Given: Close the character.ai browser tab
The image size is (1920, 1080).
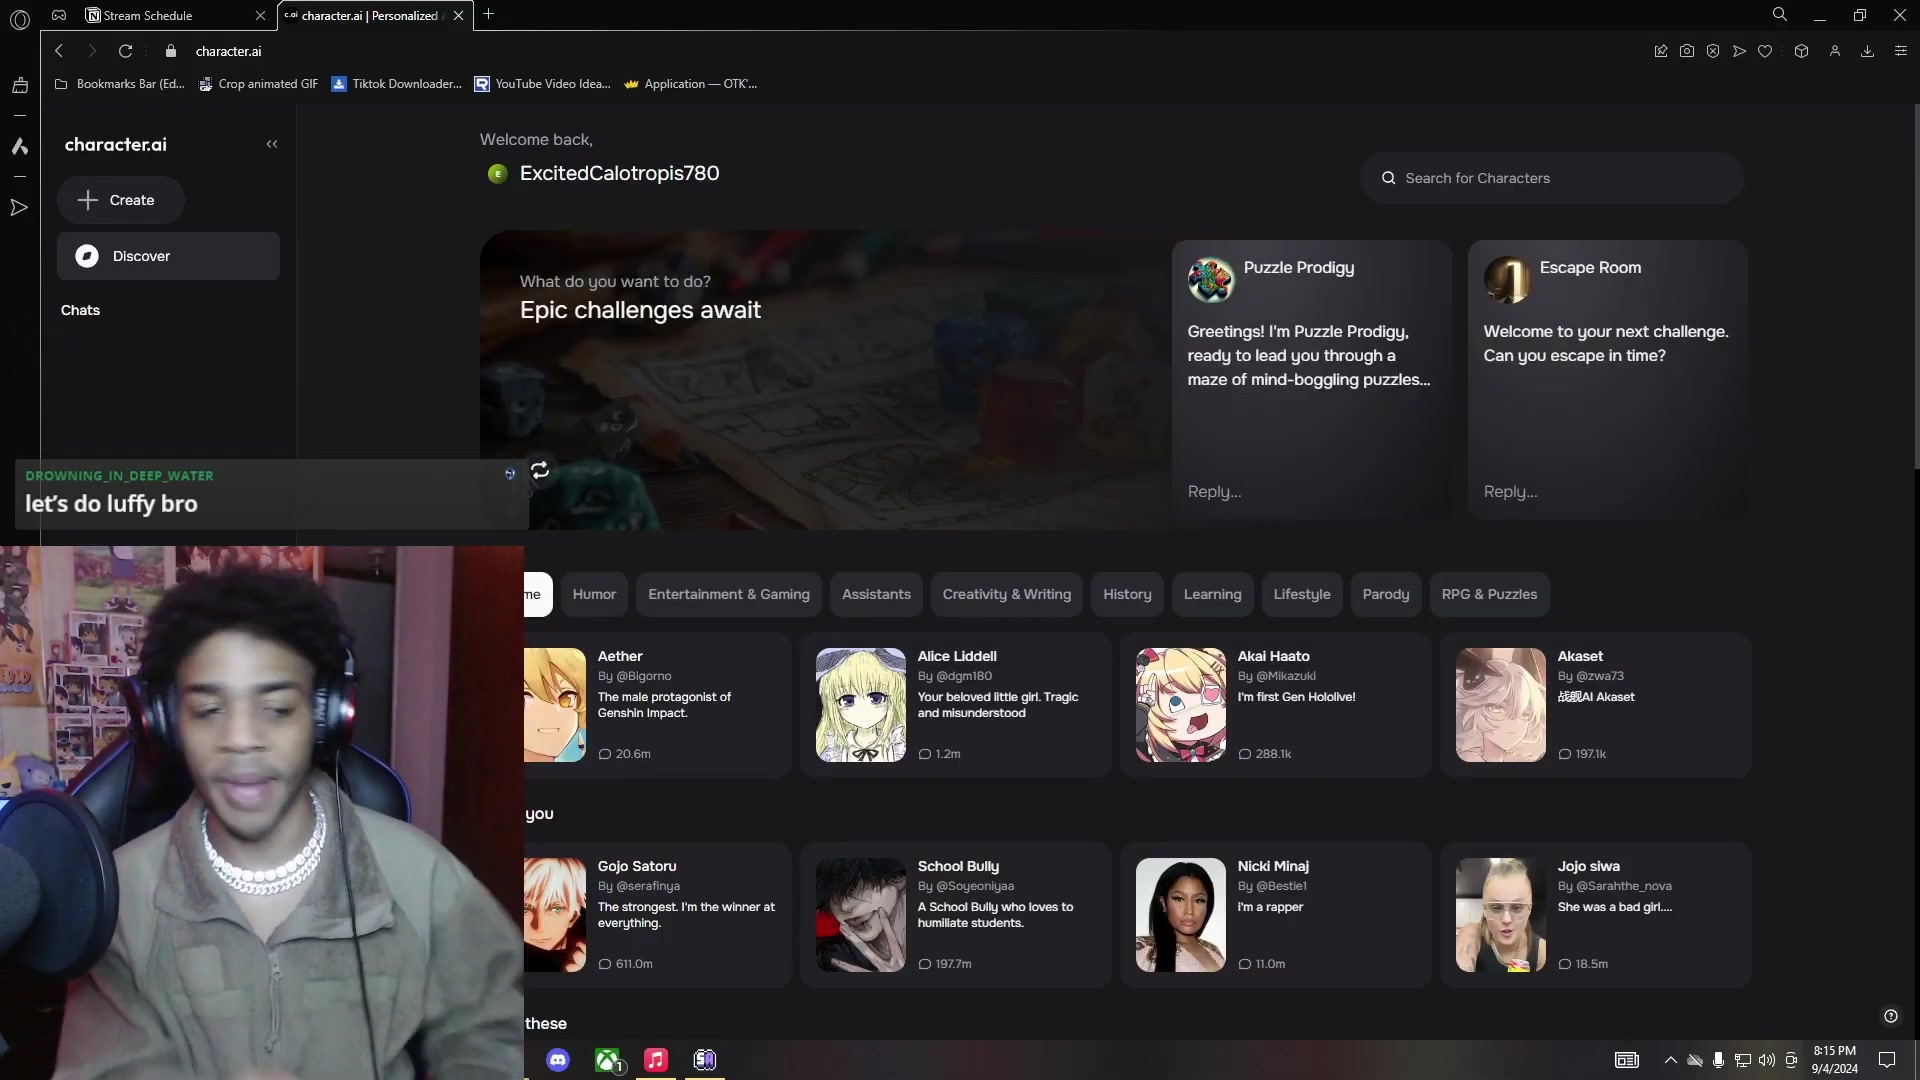Looking at the screenshot, I should click(x=458, y=15).
